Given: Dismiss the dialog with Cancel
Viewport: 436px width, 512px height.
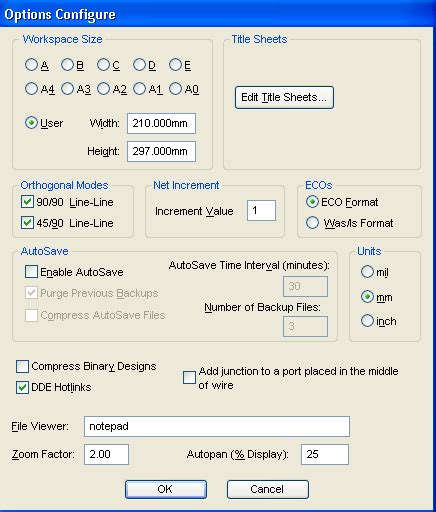Looking at the screenshot, I should [x=268, y=489].
